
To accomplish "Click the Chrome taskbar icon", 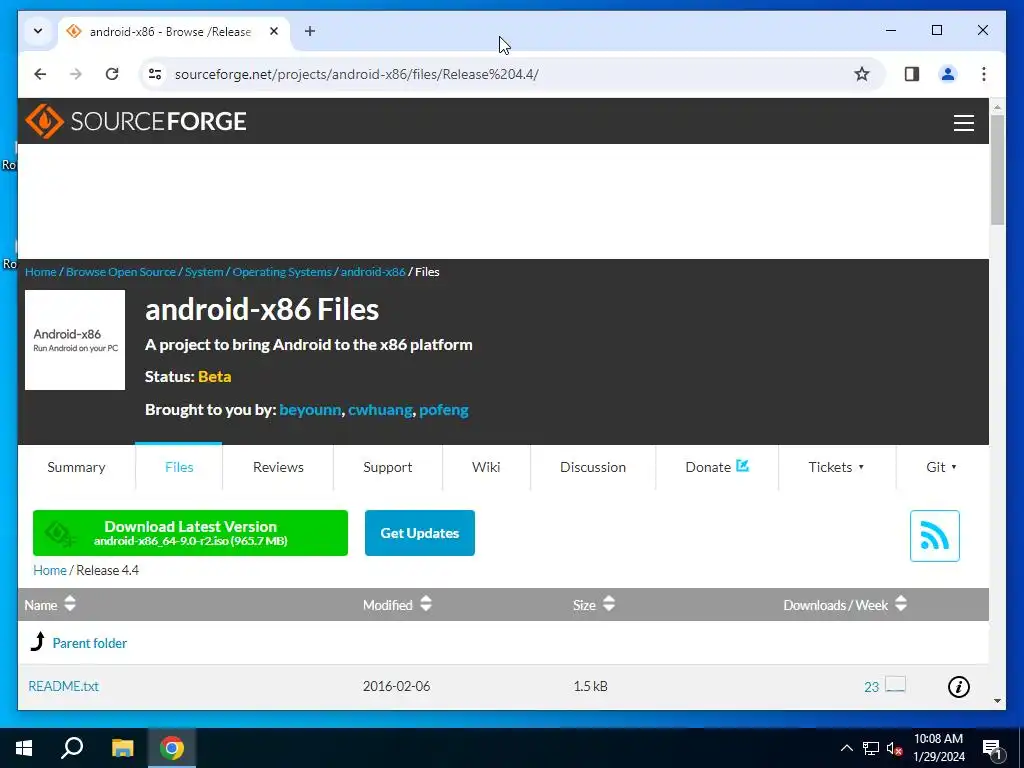I will pyautogui.click(x=172, y=748).
